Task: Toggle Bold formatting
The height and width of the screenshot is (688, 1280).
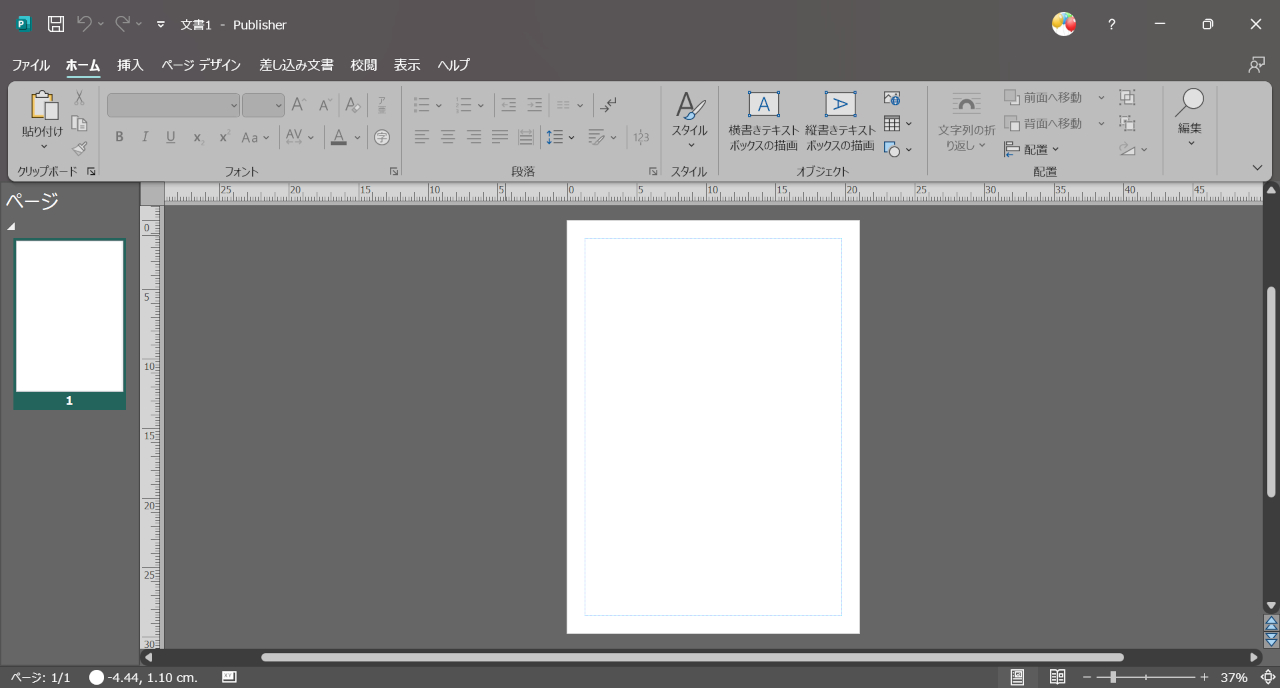Action: 119,137
